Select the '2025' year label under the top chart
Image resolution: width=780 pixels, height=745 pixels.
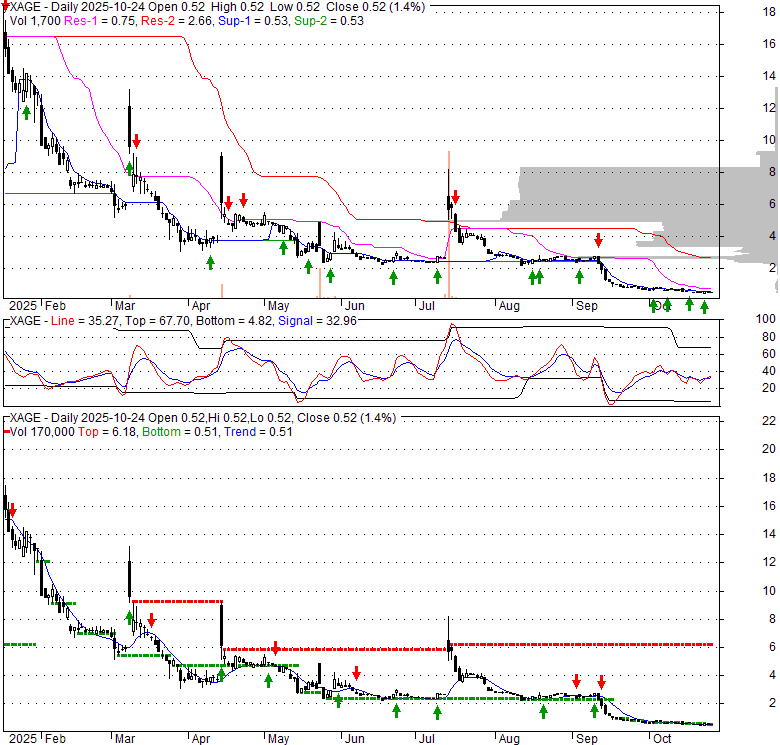[x=23, y=306]
